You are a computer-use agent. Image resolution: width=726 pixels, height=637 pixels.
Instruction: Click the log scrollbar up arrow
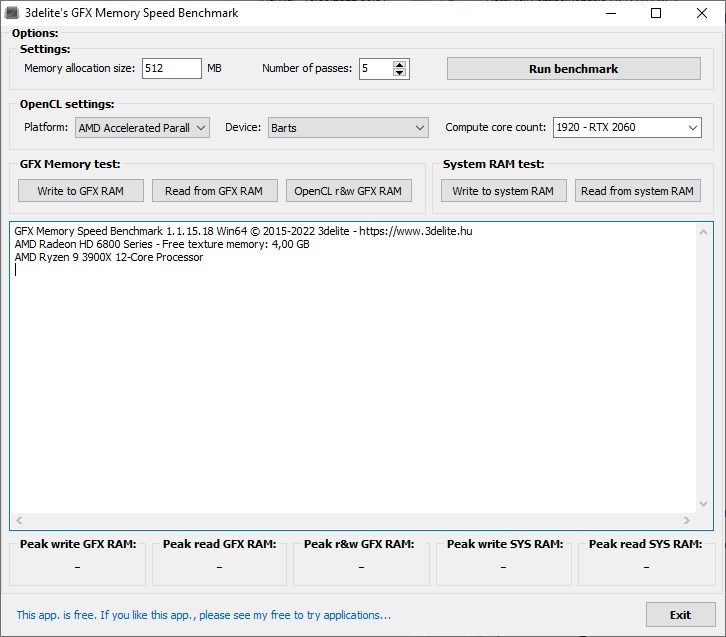point(703,232)
